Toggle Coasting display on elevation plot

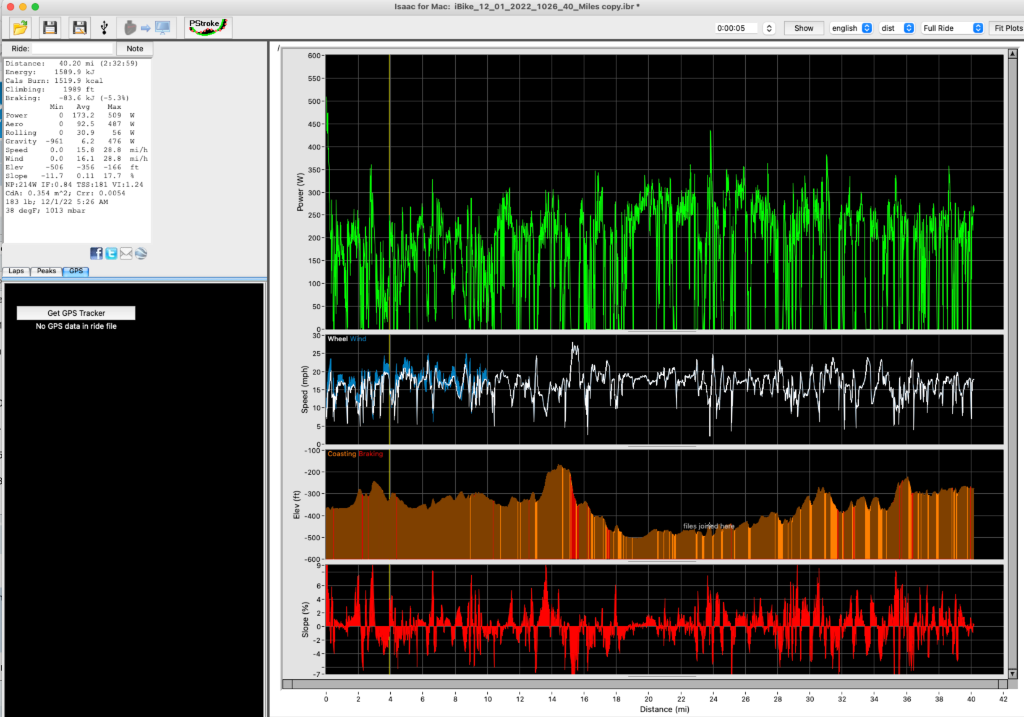[x=341, y=453]
